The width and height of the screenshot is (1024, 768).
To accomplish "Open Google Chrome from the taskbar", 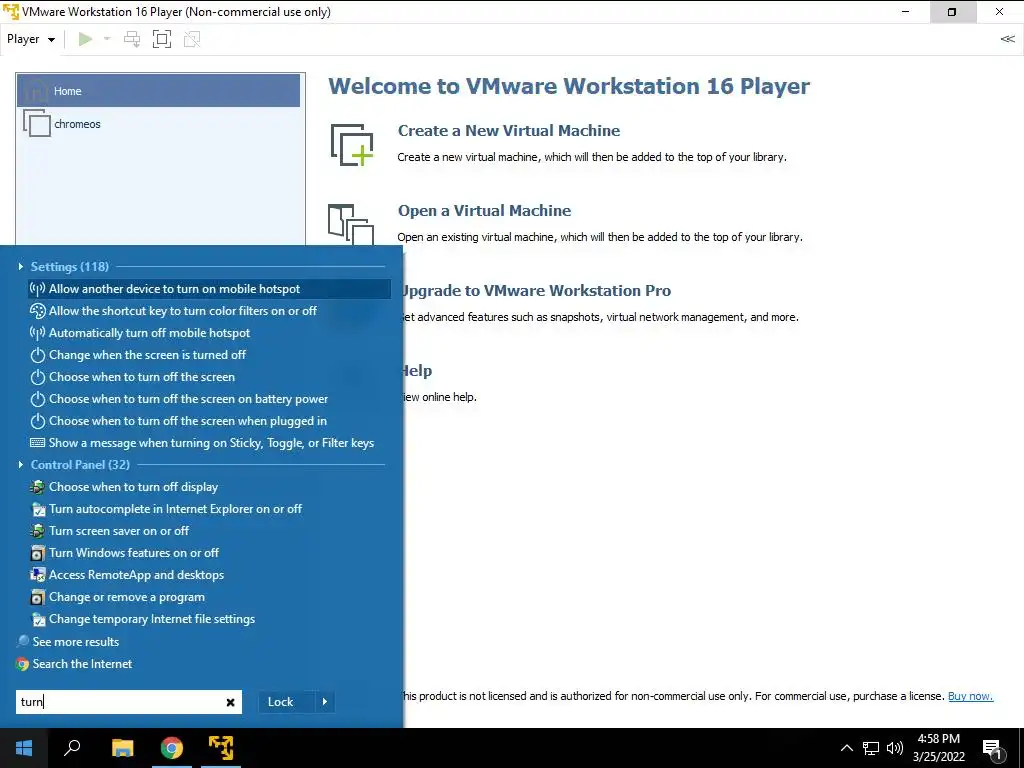I will click(172, 748).
